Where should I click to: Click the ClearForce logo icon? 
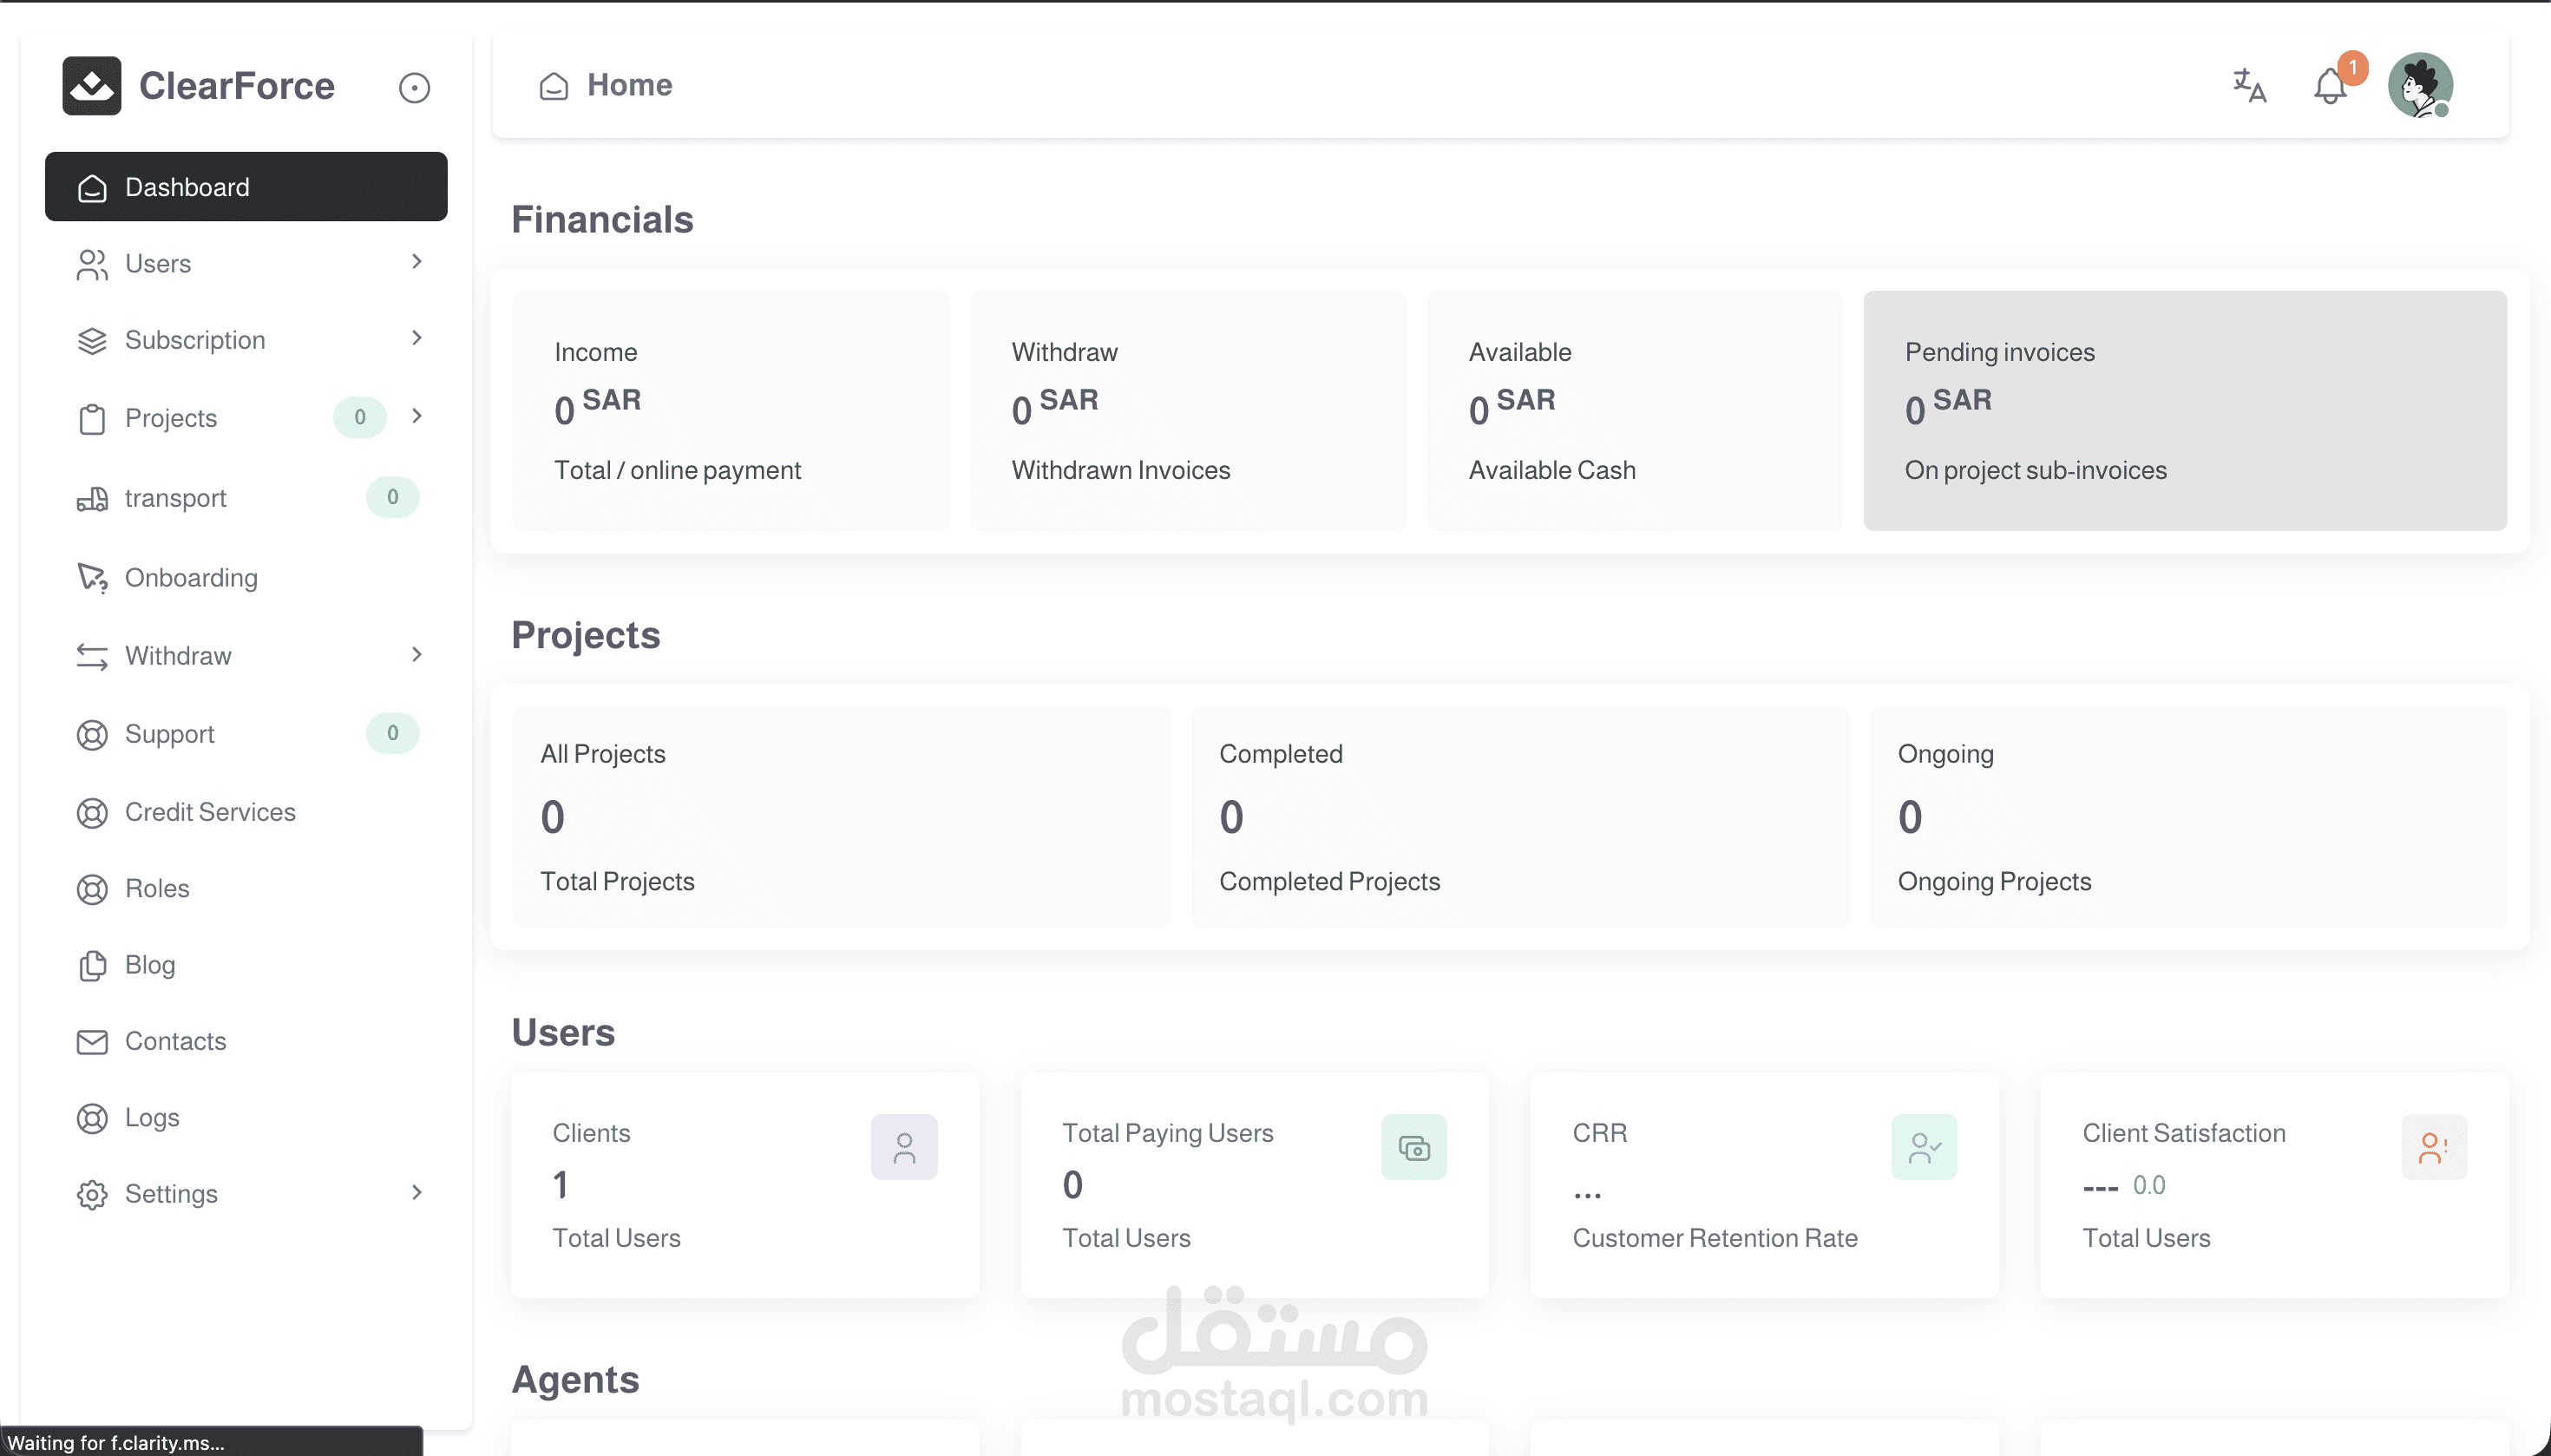[91, 86]
